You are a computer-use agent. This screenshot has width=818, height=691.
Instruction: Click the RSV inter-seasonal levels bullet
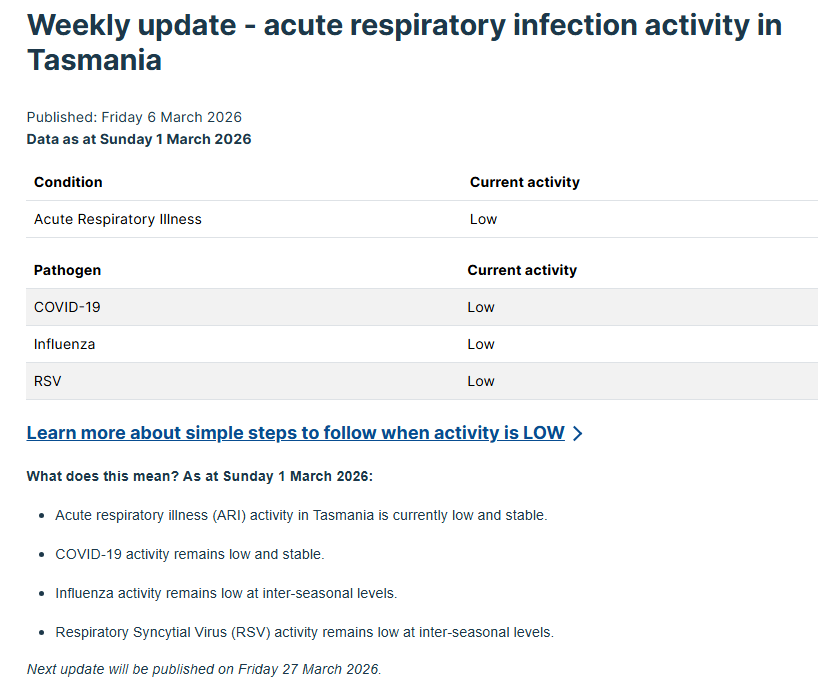tap(304, 632)
